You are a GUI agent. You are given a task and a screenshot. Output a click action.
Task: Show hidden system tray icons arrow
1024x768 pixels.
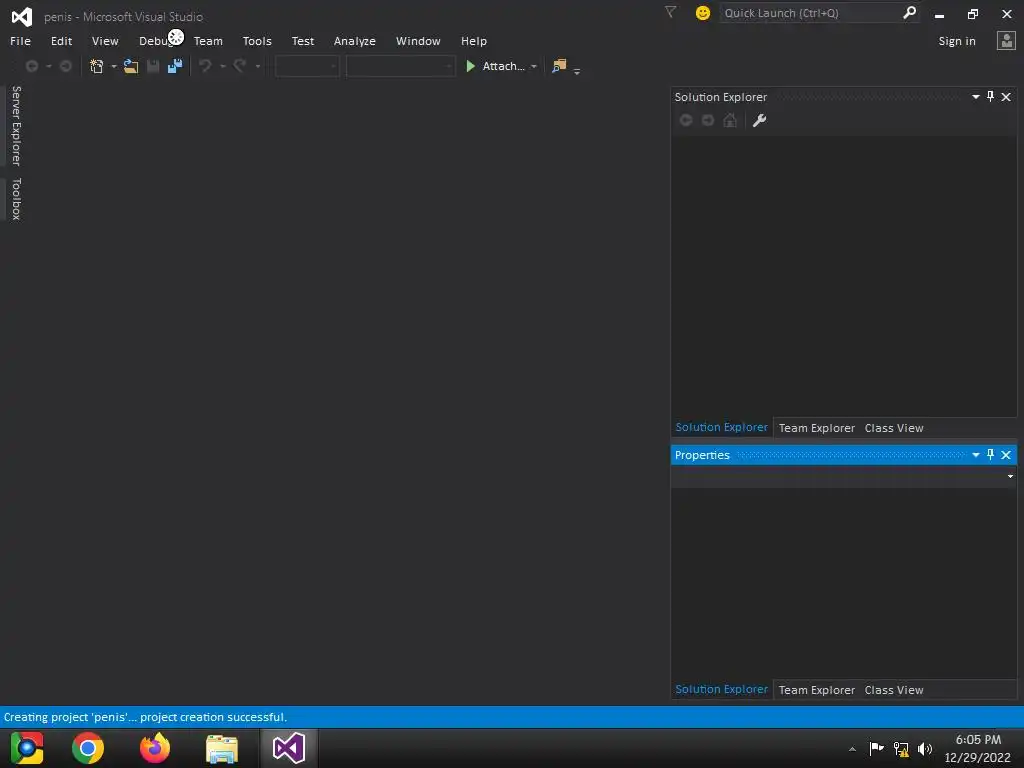[852, 749]
